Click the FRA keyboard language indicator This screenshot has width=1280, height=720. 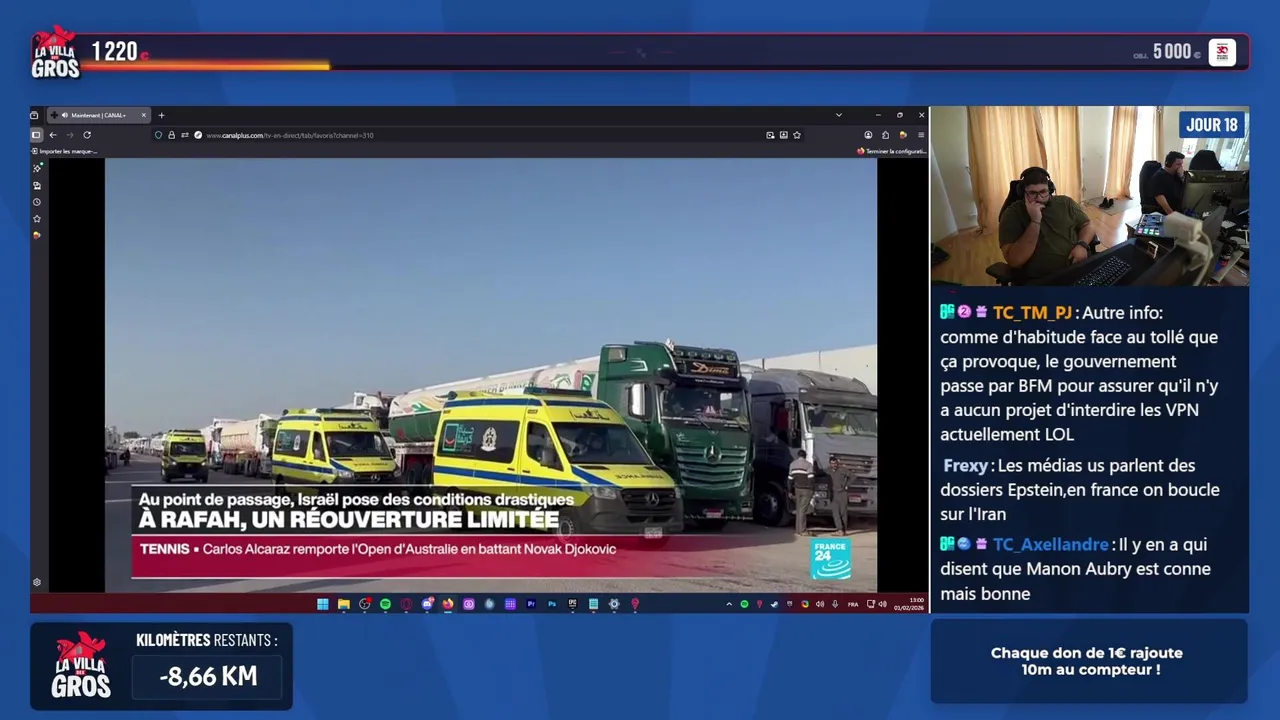(853, 604)
